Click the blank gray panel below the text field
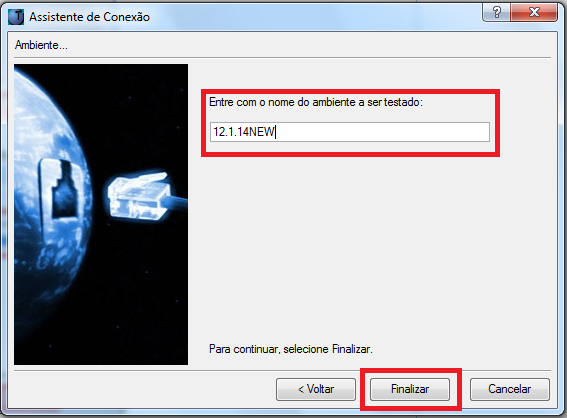The height and width of the screenshot is (418, 567). [376, 246]
